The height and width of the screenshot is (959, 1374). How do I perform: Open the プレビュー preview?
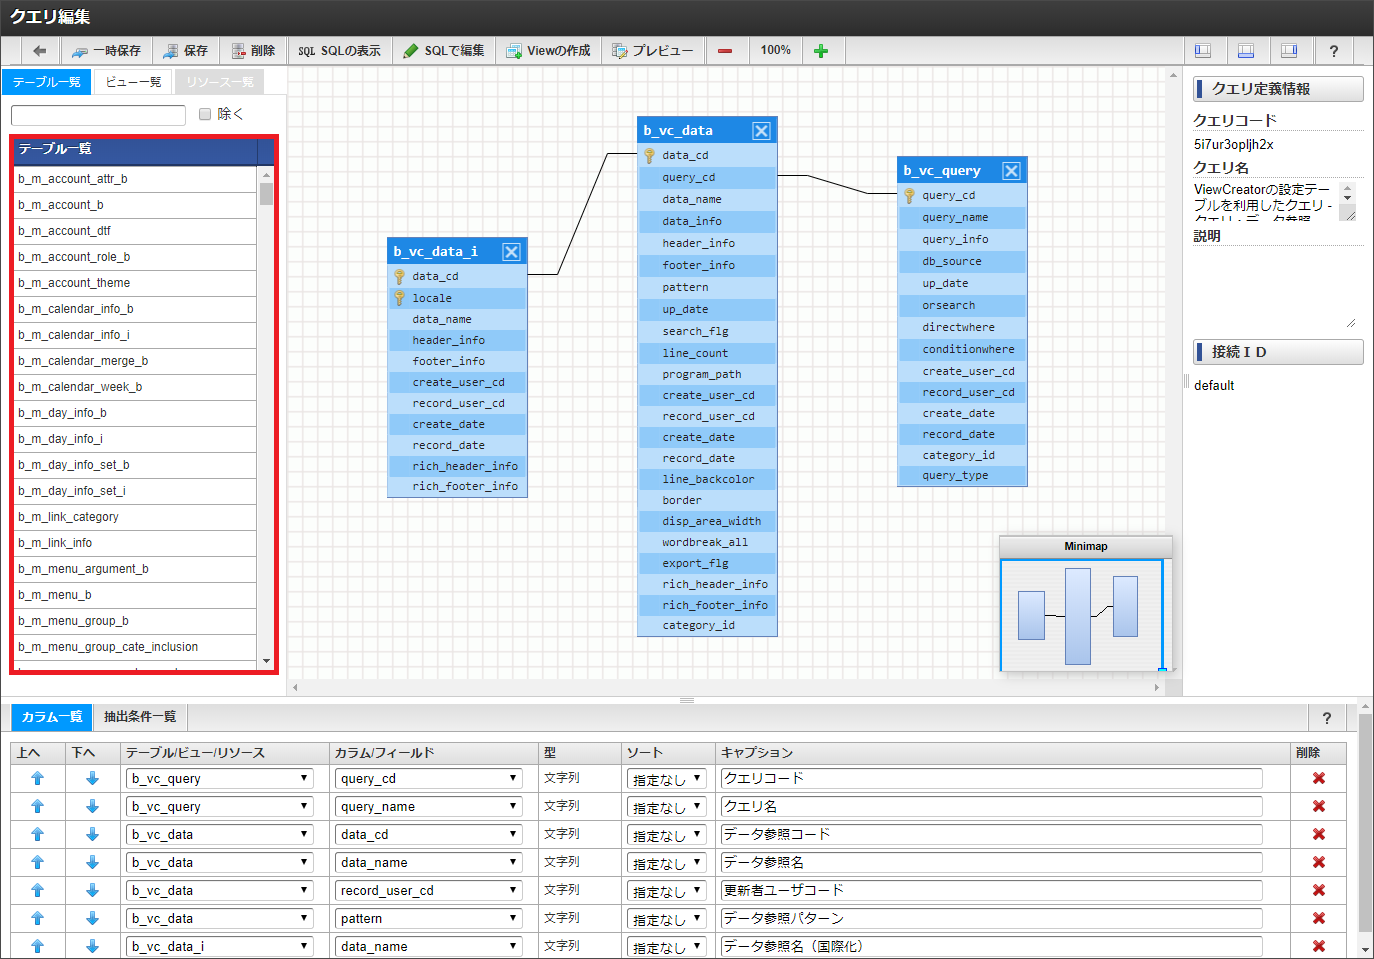(653, 51)
